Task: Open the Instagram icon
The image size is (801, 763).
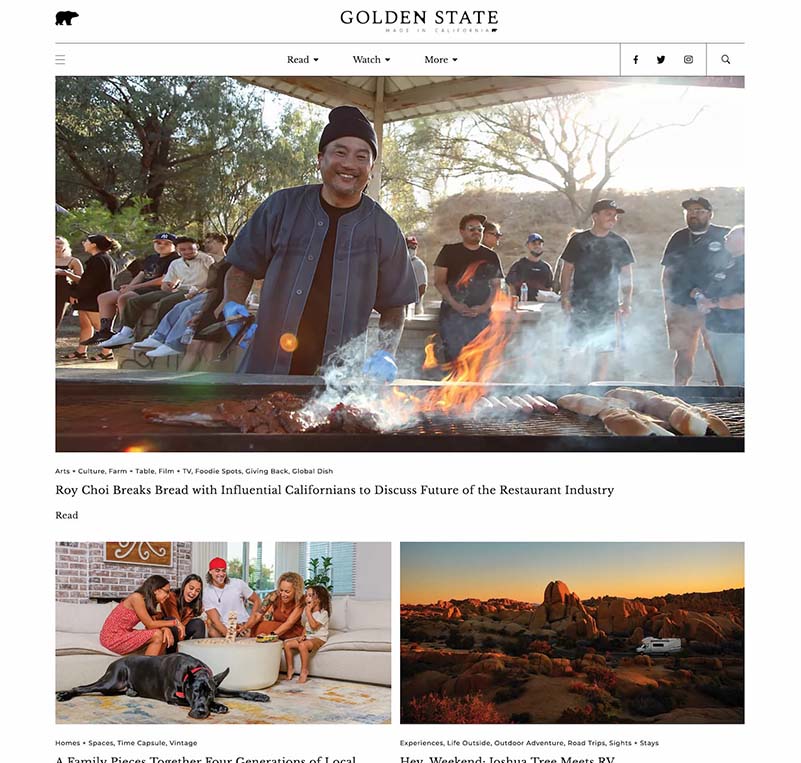Action: pyautogui.click(x=688, y=60)
